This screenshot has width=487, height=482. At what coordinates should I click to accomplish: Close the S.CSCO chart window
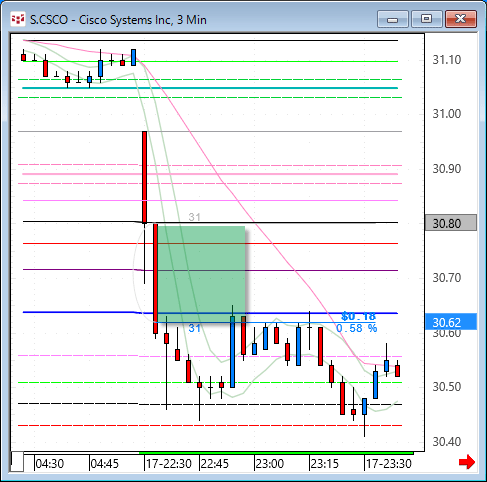[461, 19]
